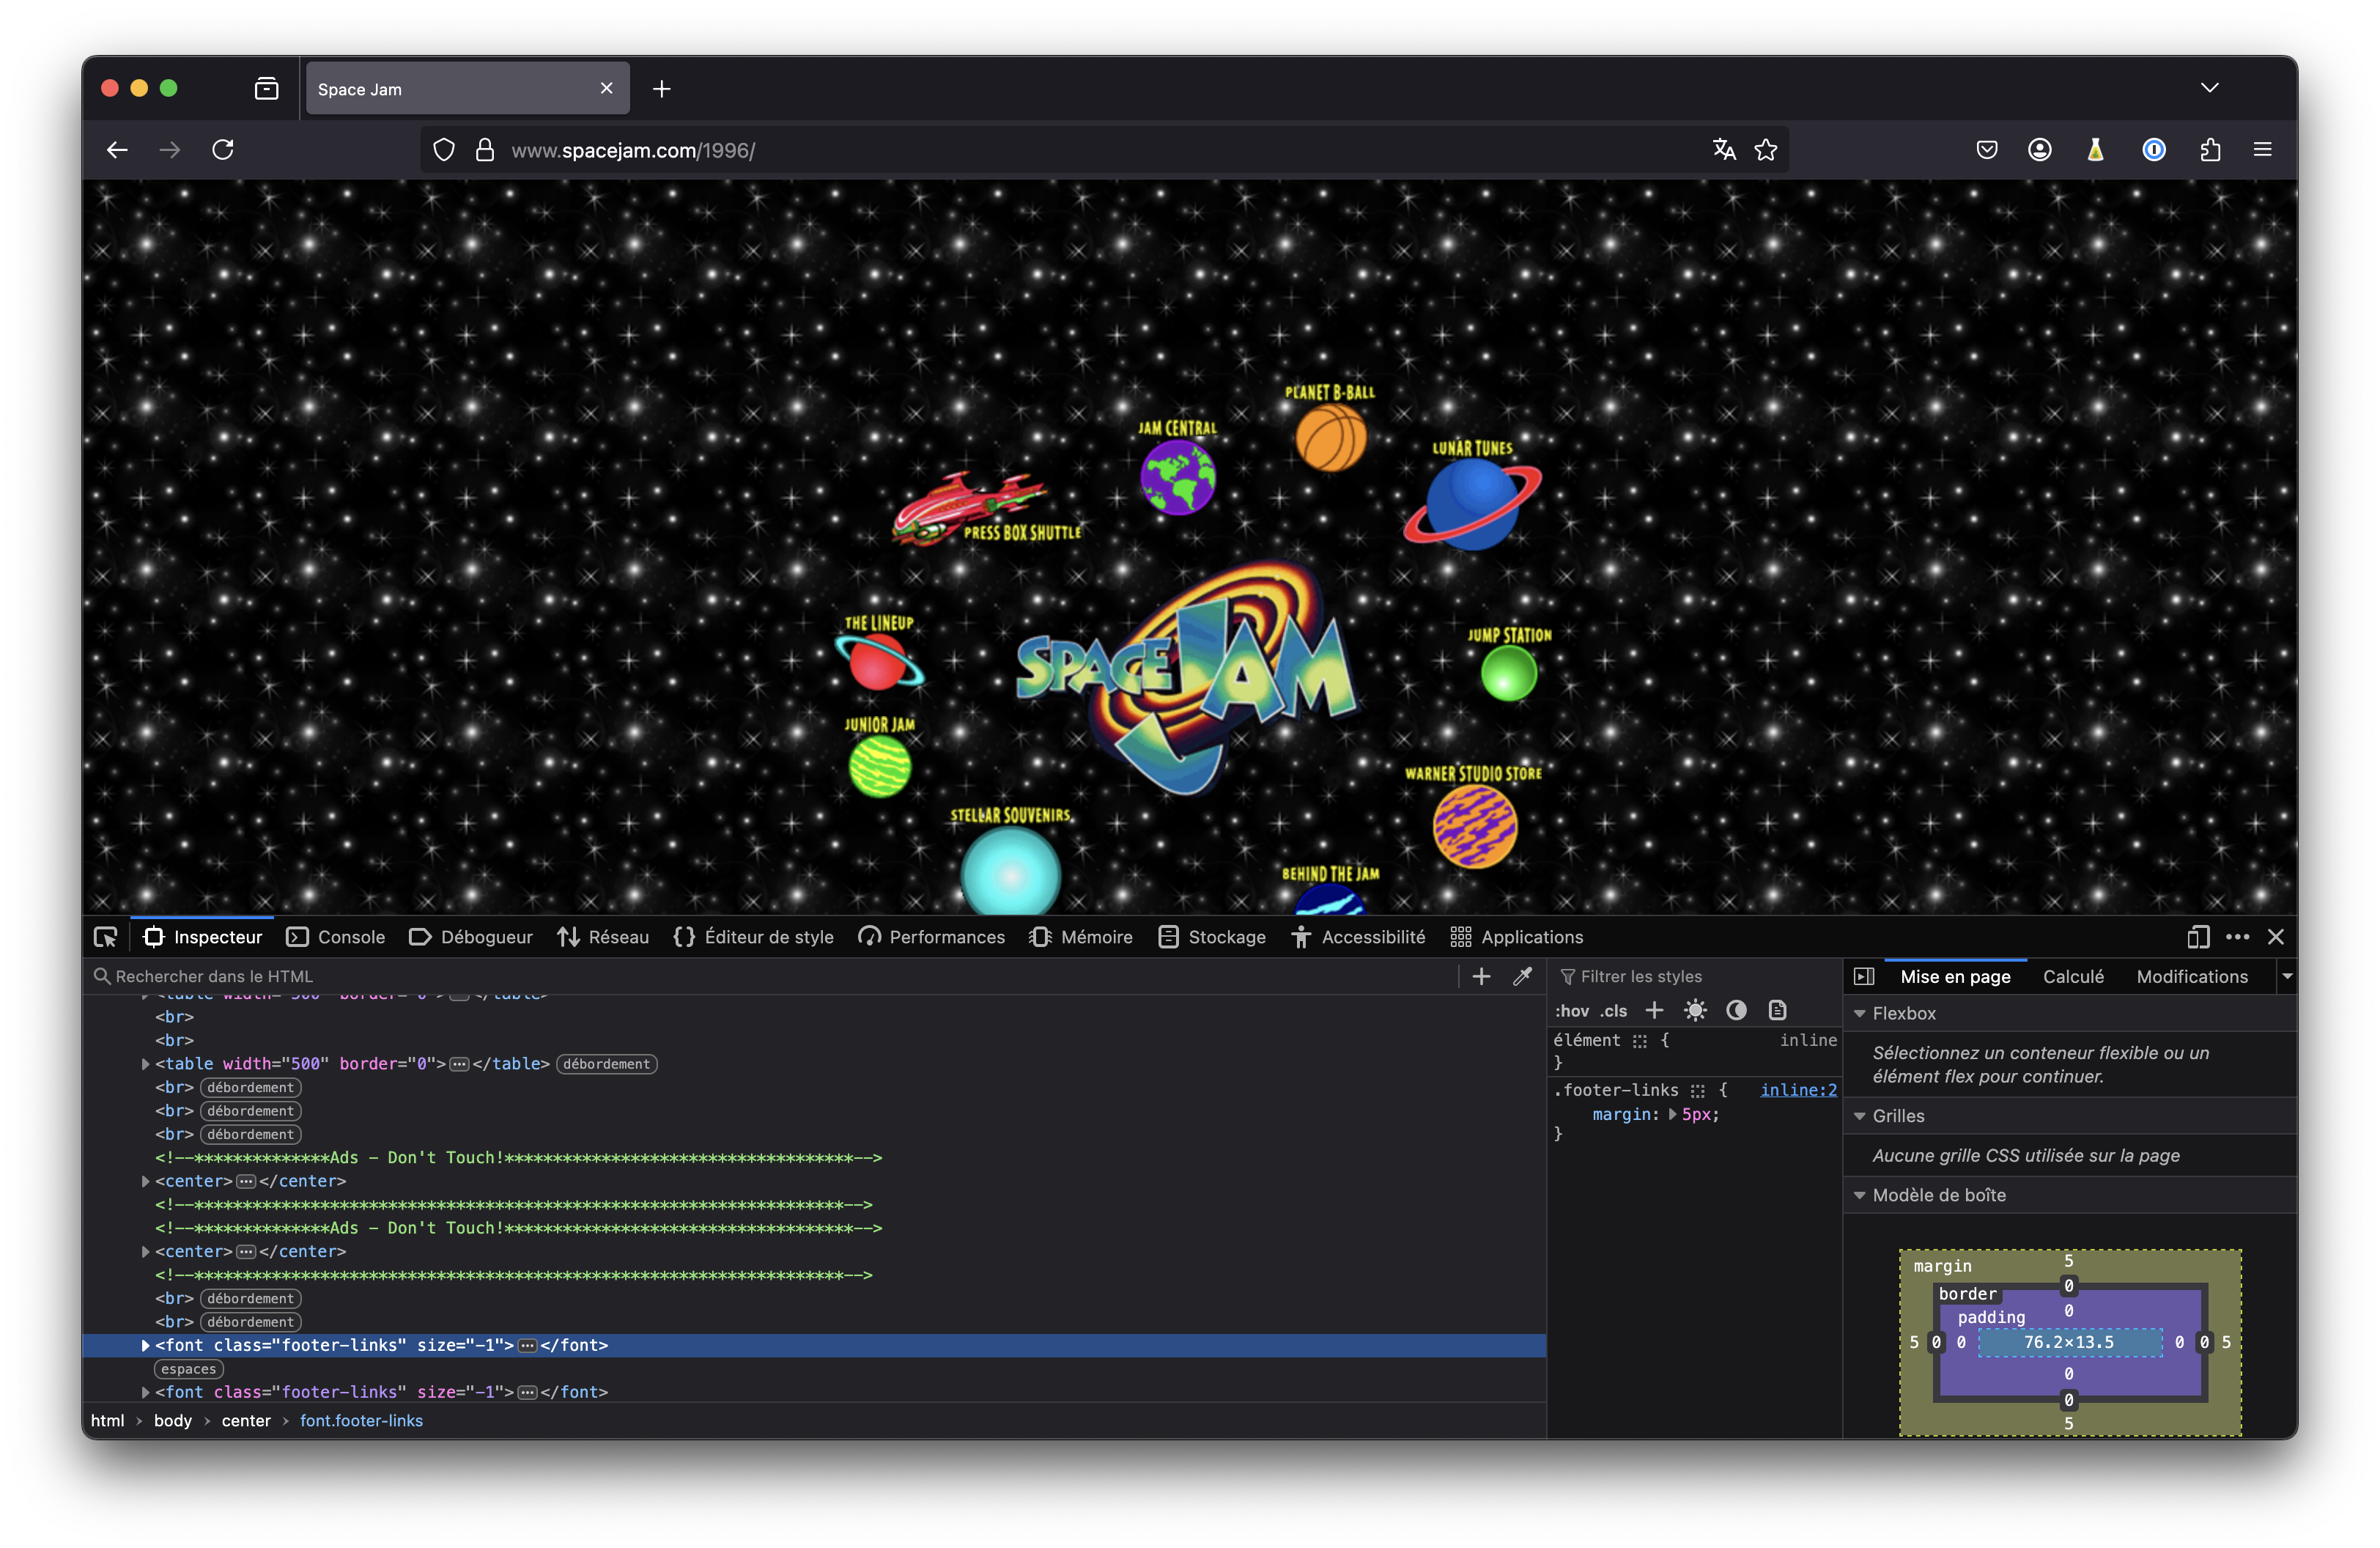Add a new CSS rule
2380x1548 pixels.
[1655, 1010]
